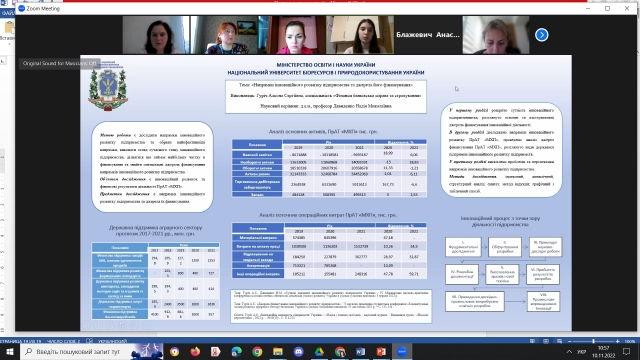Open the notifications action center
The height and width of the screenshot is (360, 640).
coord(627,351)
